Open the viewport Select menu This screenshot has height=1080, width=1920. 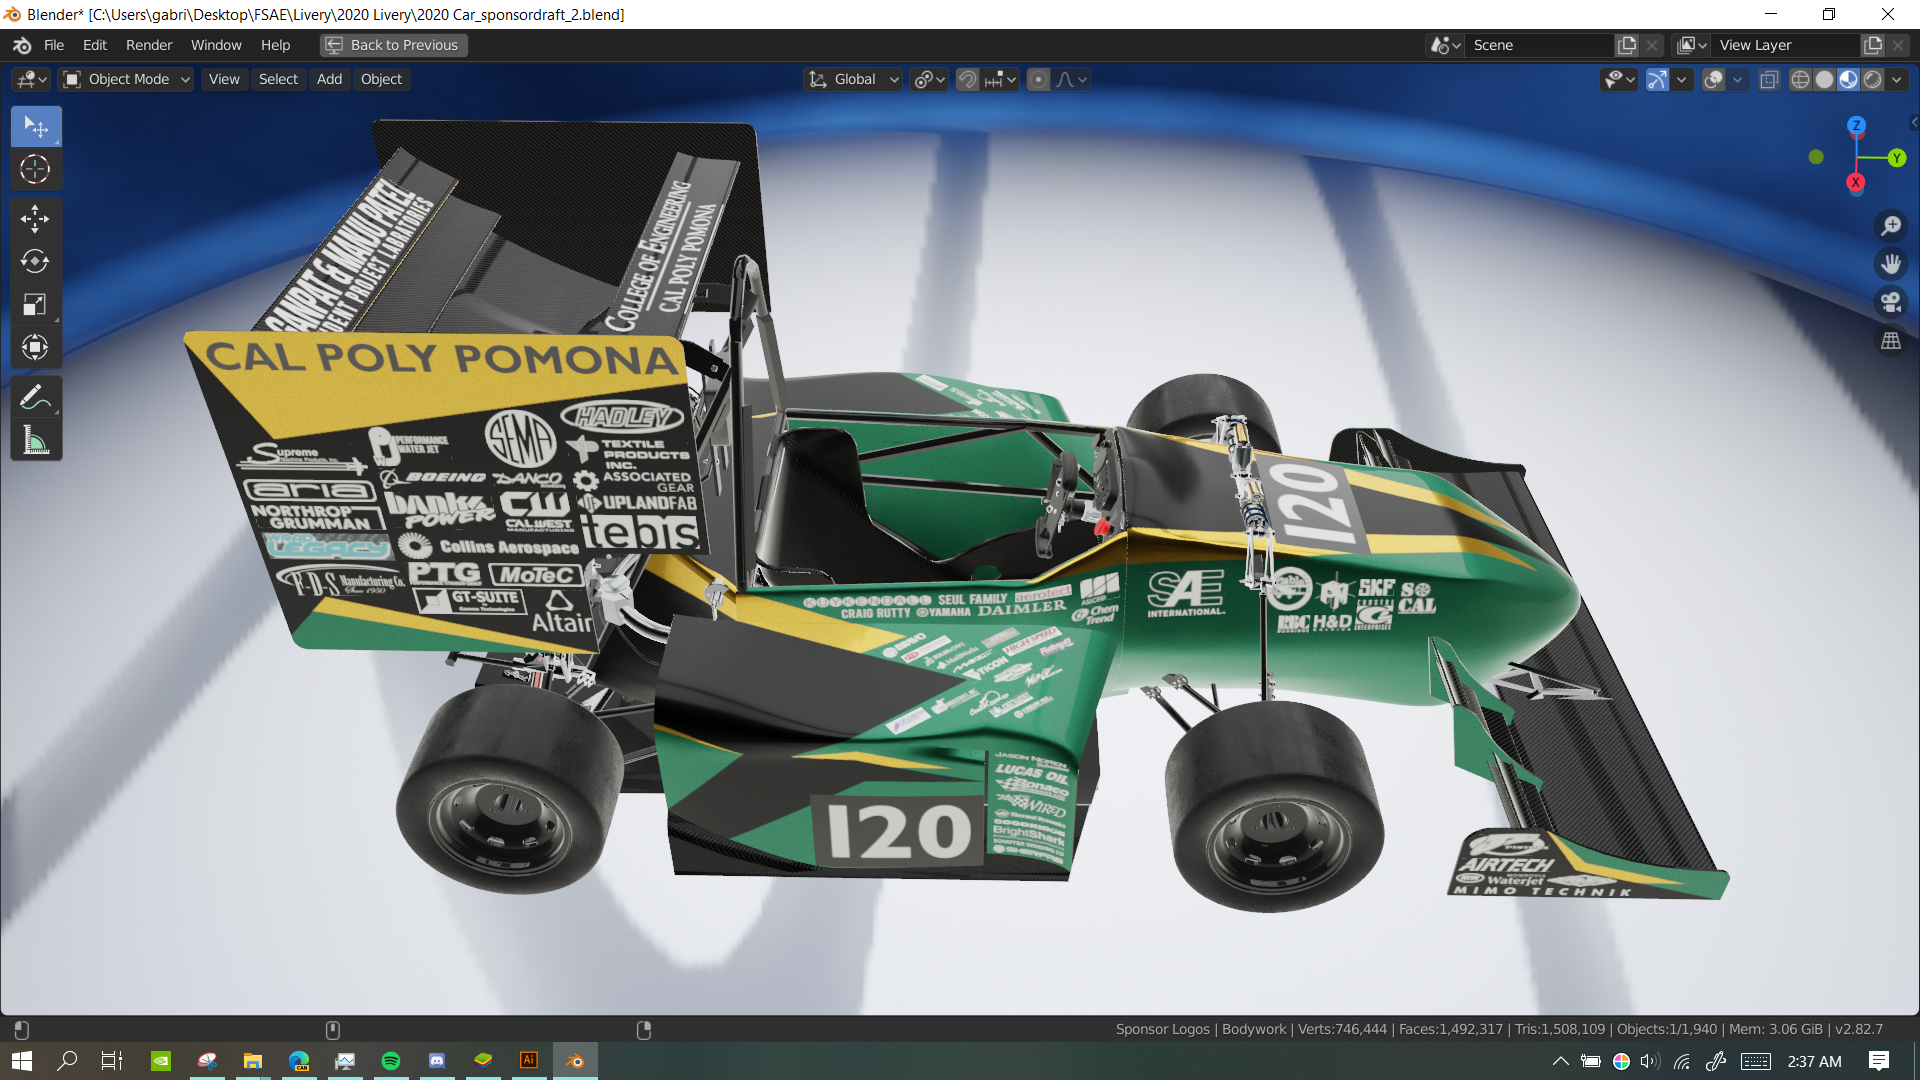click(x=278, y=79)
